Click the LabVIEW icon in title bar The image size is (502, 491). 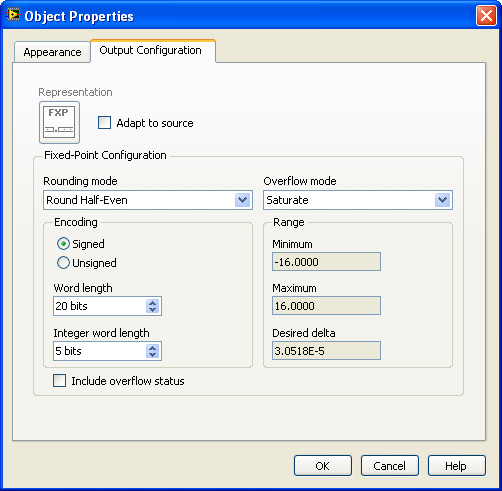[x=13, y=15]
